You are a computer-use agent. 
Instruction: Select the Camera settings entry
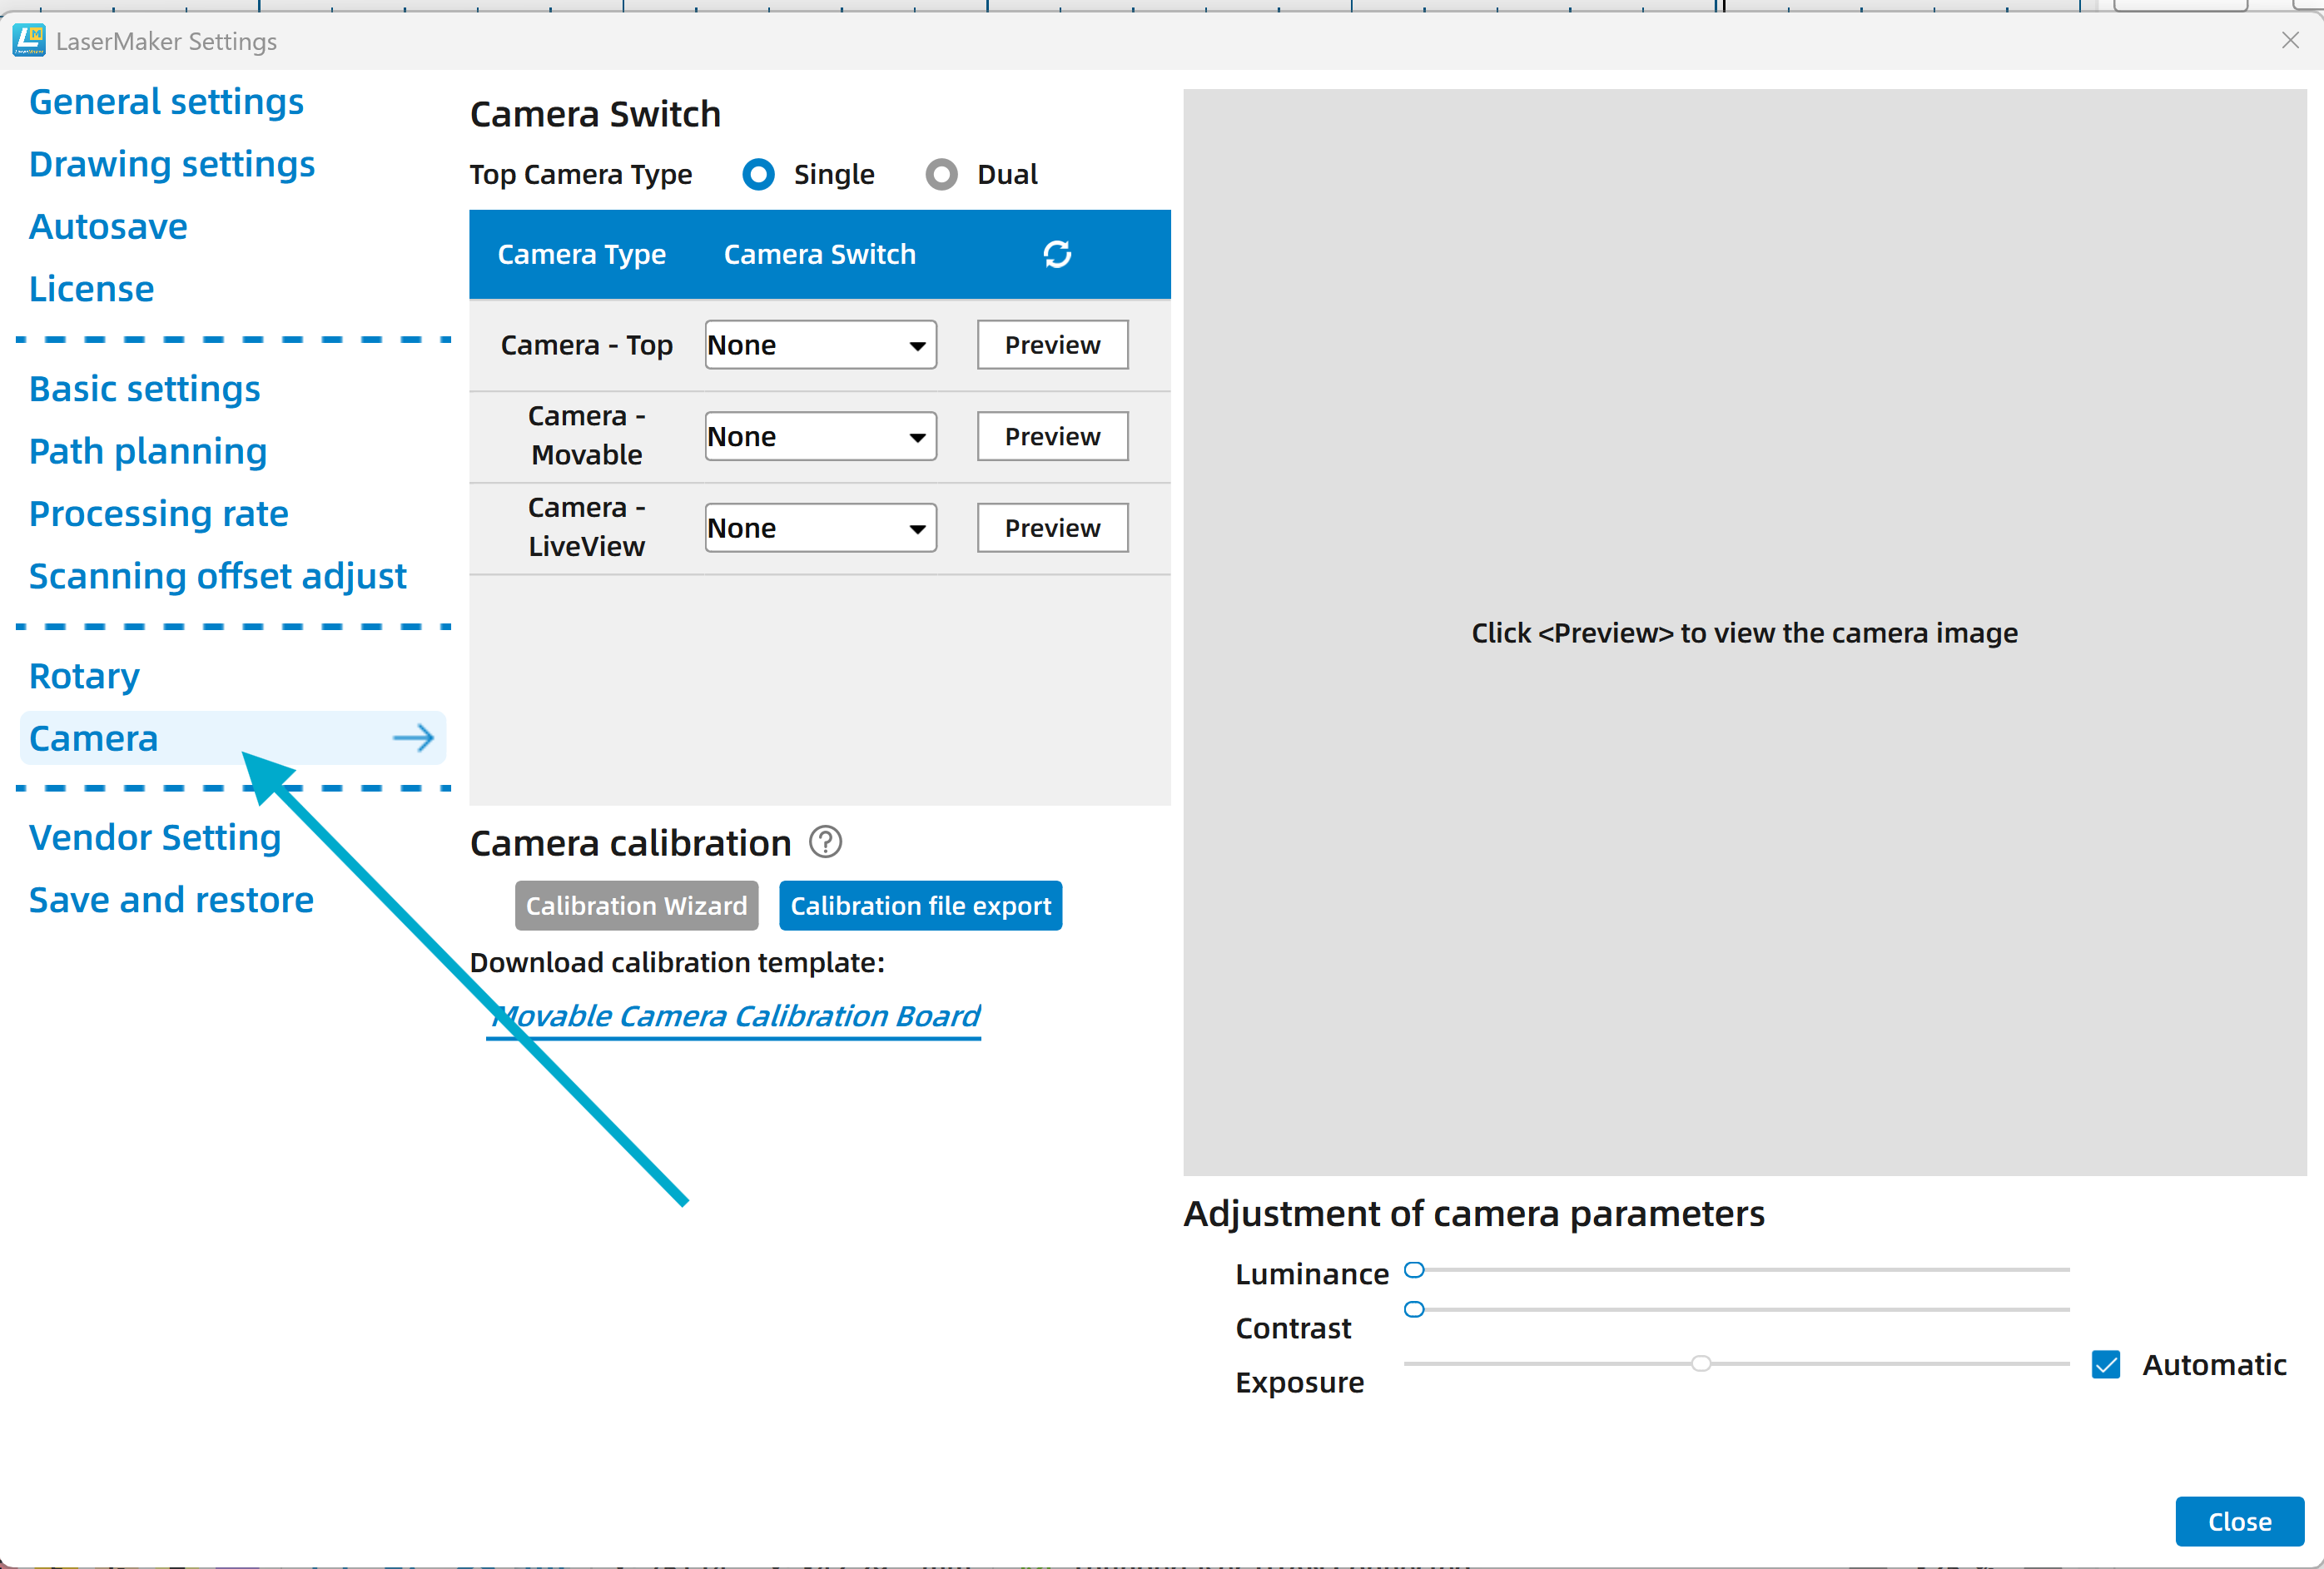click(x=233, y=738)
